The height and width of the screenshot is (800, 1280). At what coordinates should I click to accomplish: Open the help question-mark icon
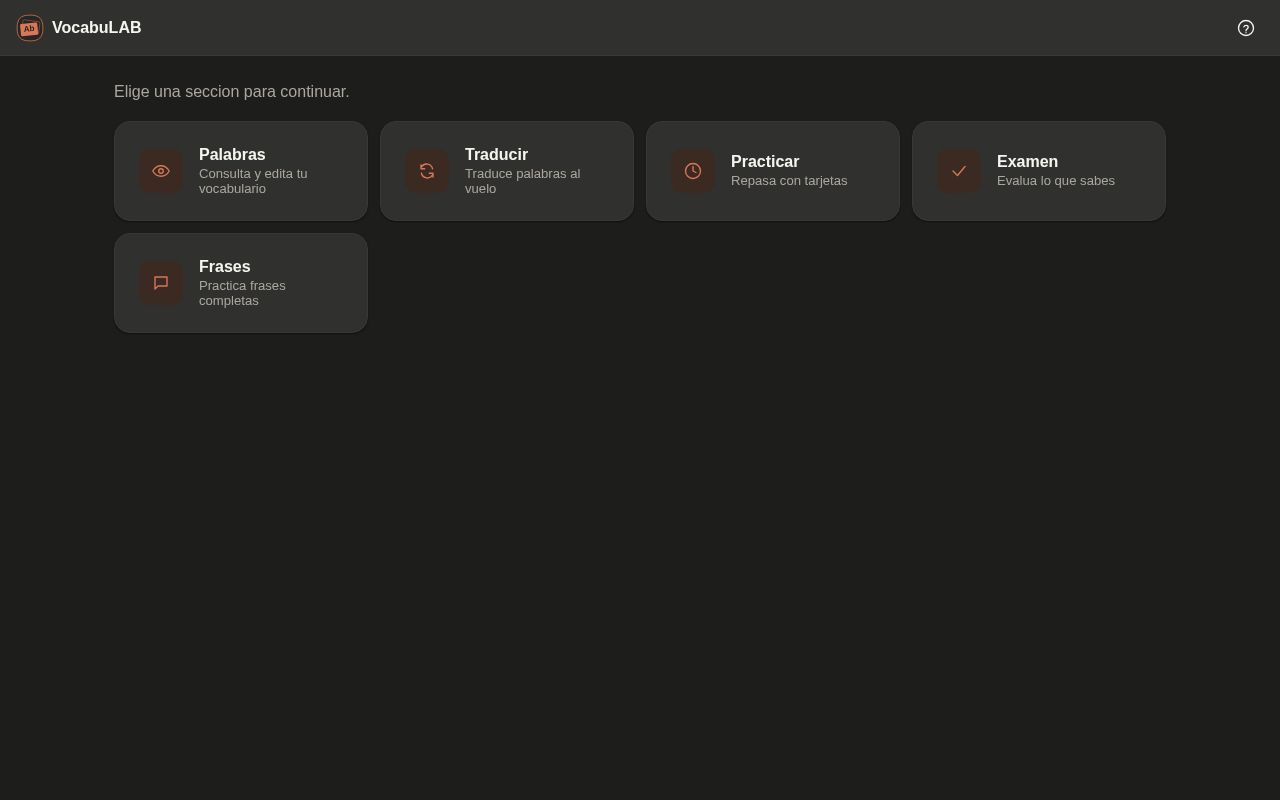1245,28
